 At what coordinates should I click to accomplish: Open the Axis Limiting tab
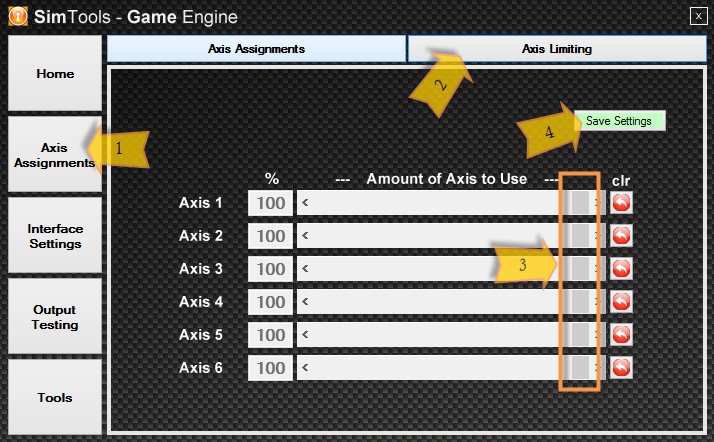[x=557, y=49]
